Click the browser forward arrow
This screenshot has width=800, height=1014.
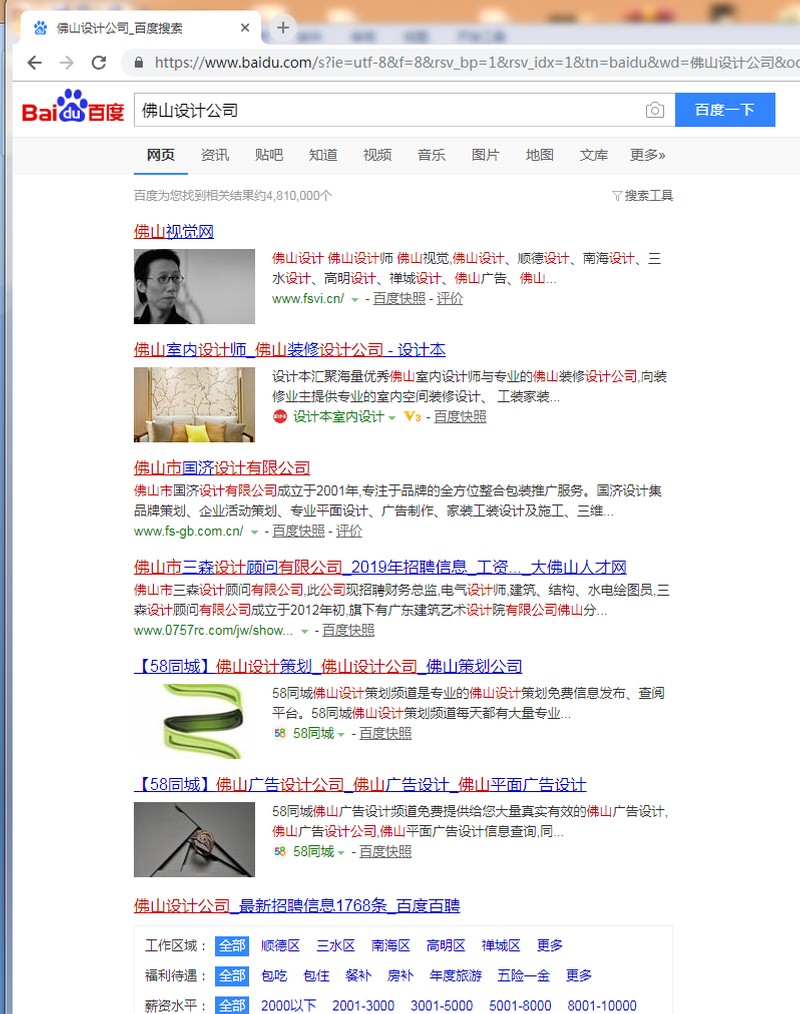(67, 63)
